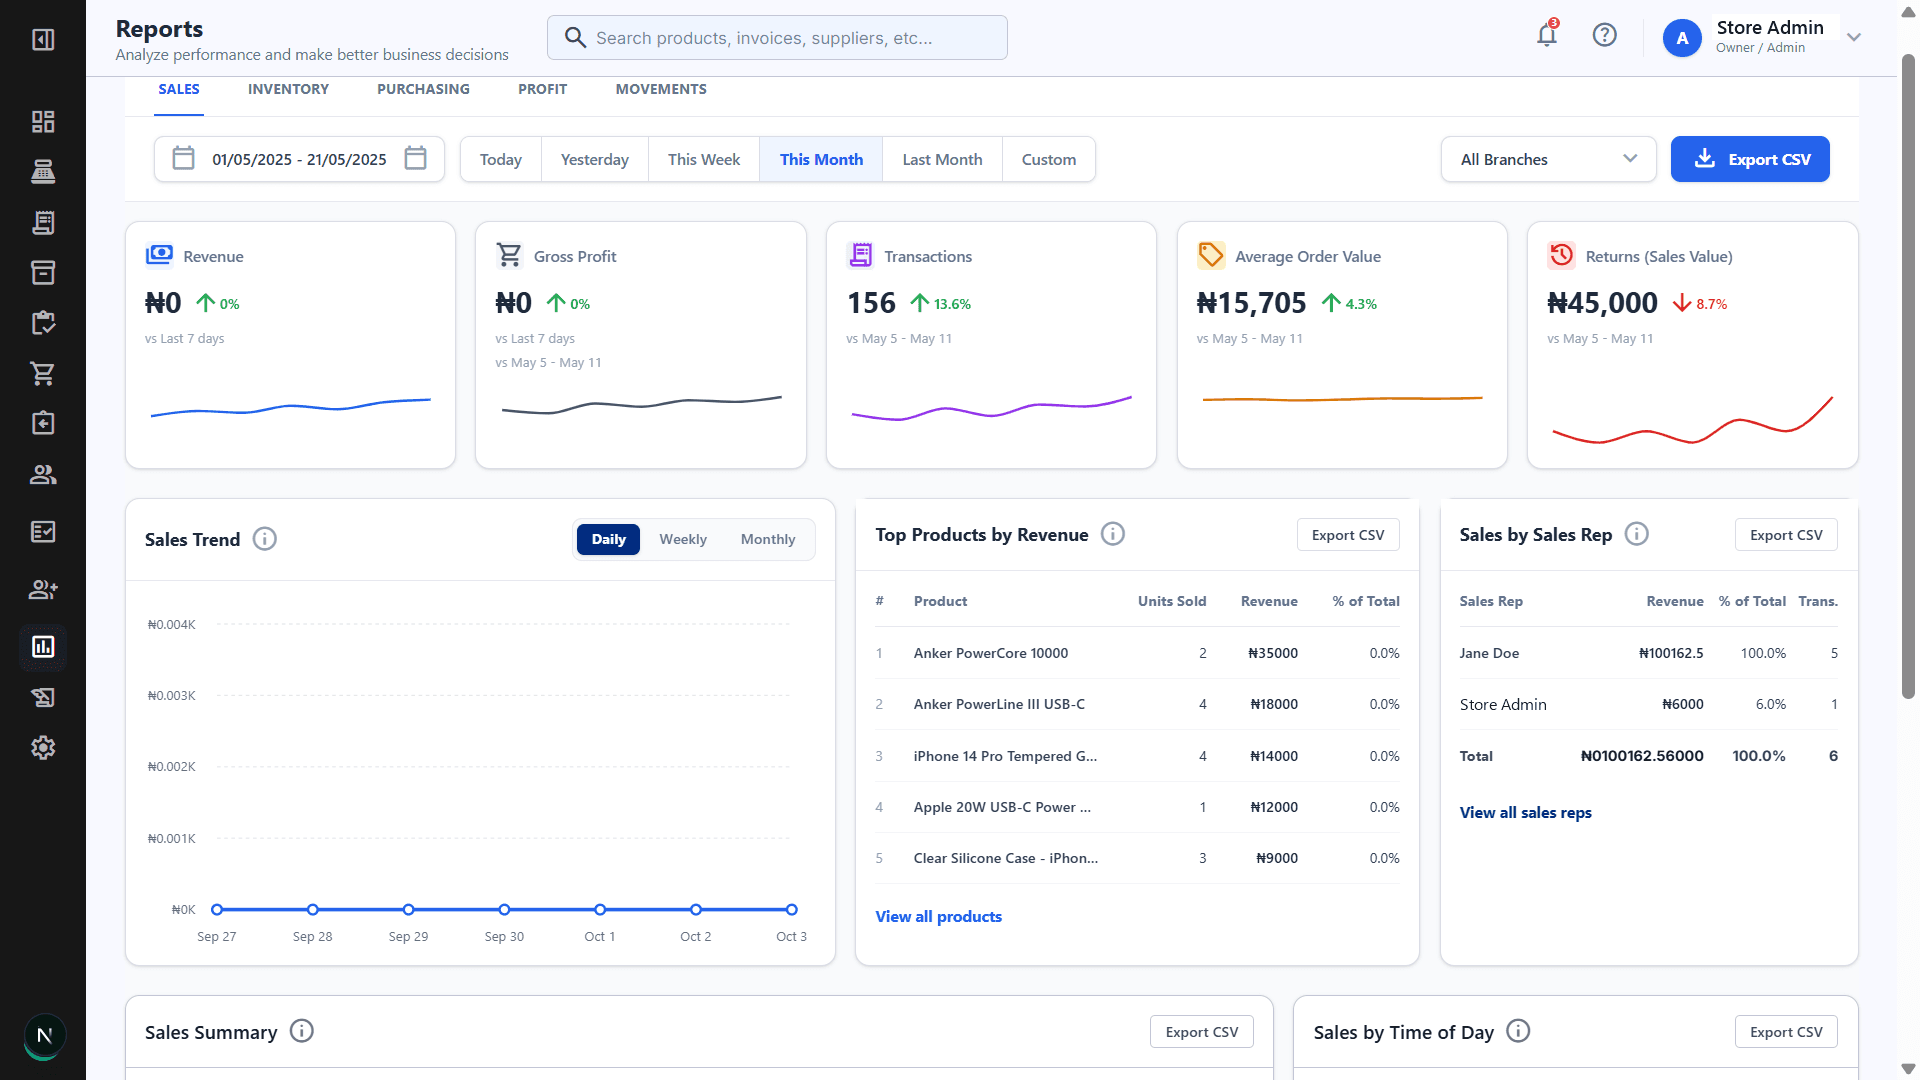
Task: Open the inventory archive box icon in sidebar
Action: click(x=43, y=272)
